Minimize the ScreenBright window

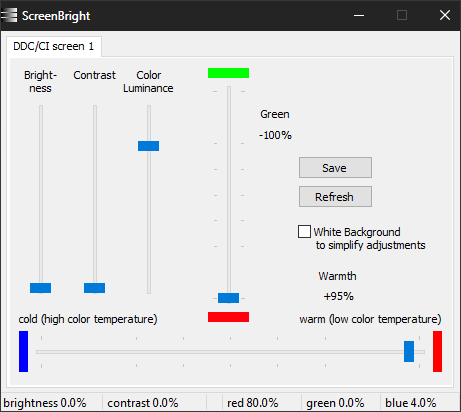(359, 15)
